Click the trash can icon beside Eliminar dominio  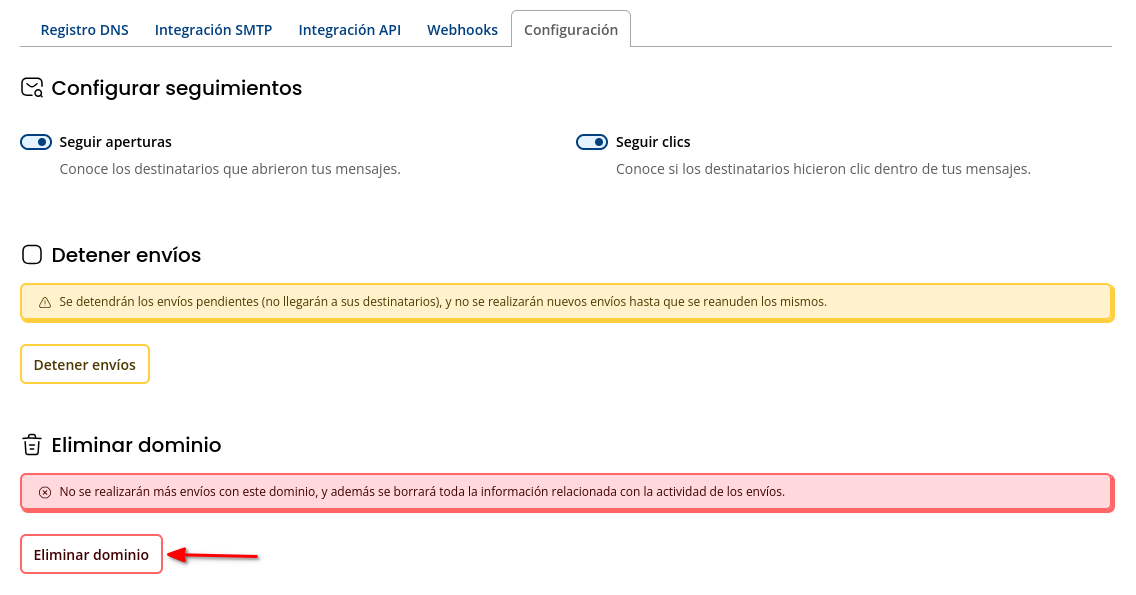click(x=32, y=445)
